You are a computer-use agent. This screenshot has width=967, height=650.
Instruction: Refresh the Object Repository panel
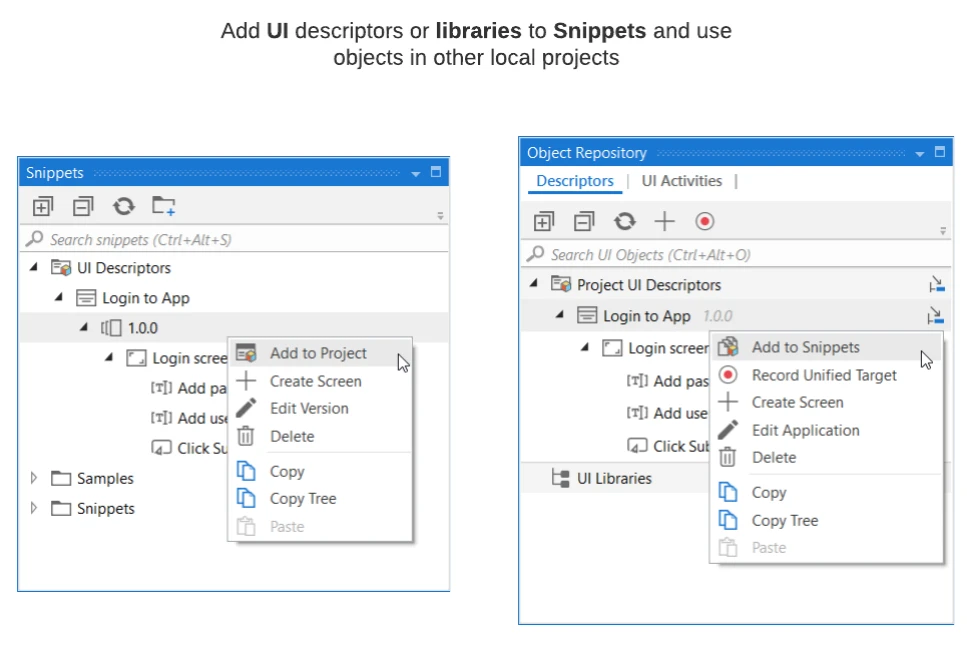pyautogui.click(x=624, y=221)
